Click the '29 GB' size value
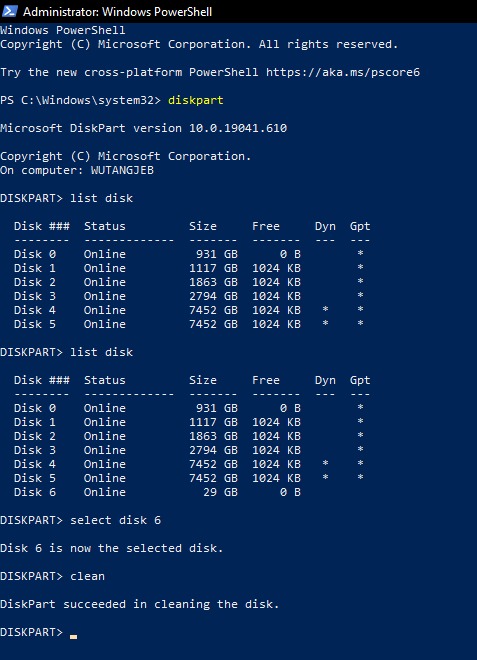 221,492
